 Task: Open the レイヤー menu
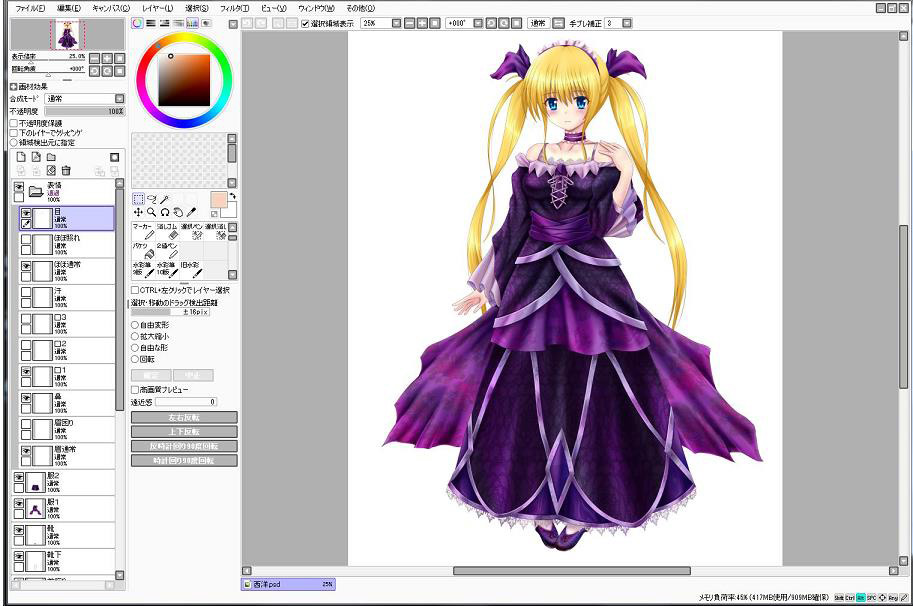157,7
